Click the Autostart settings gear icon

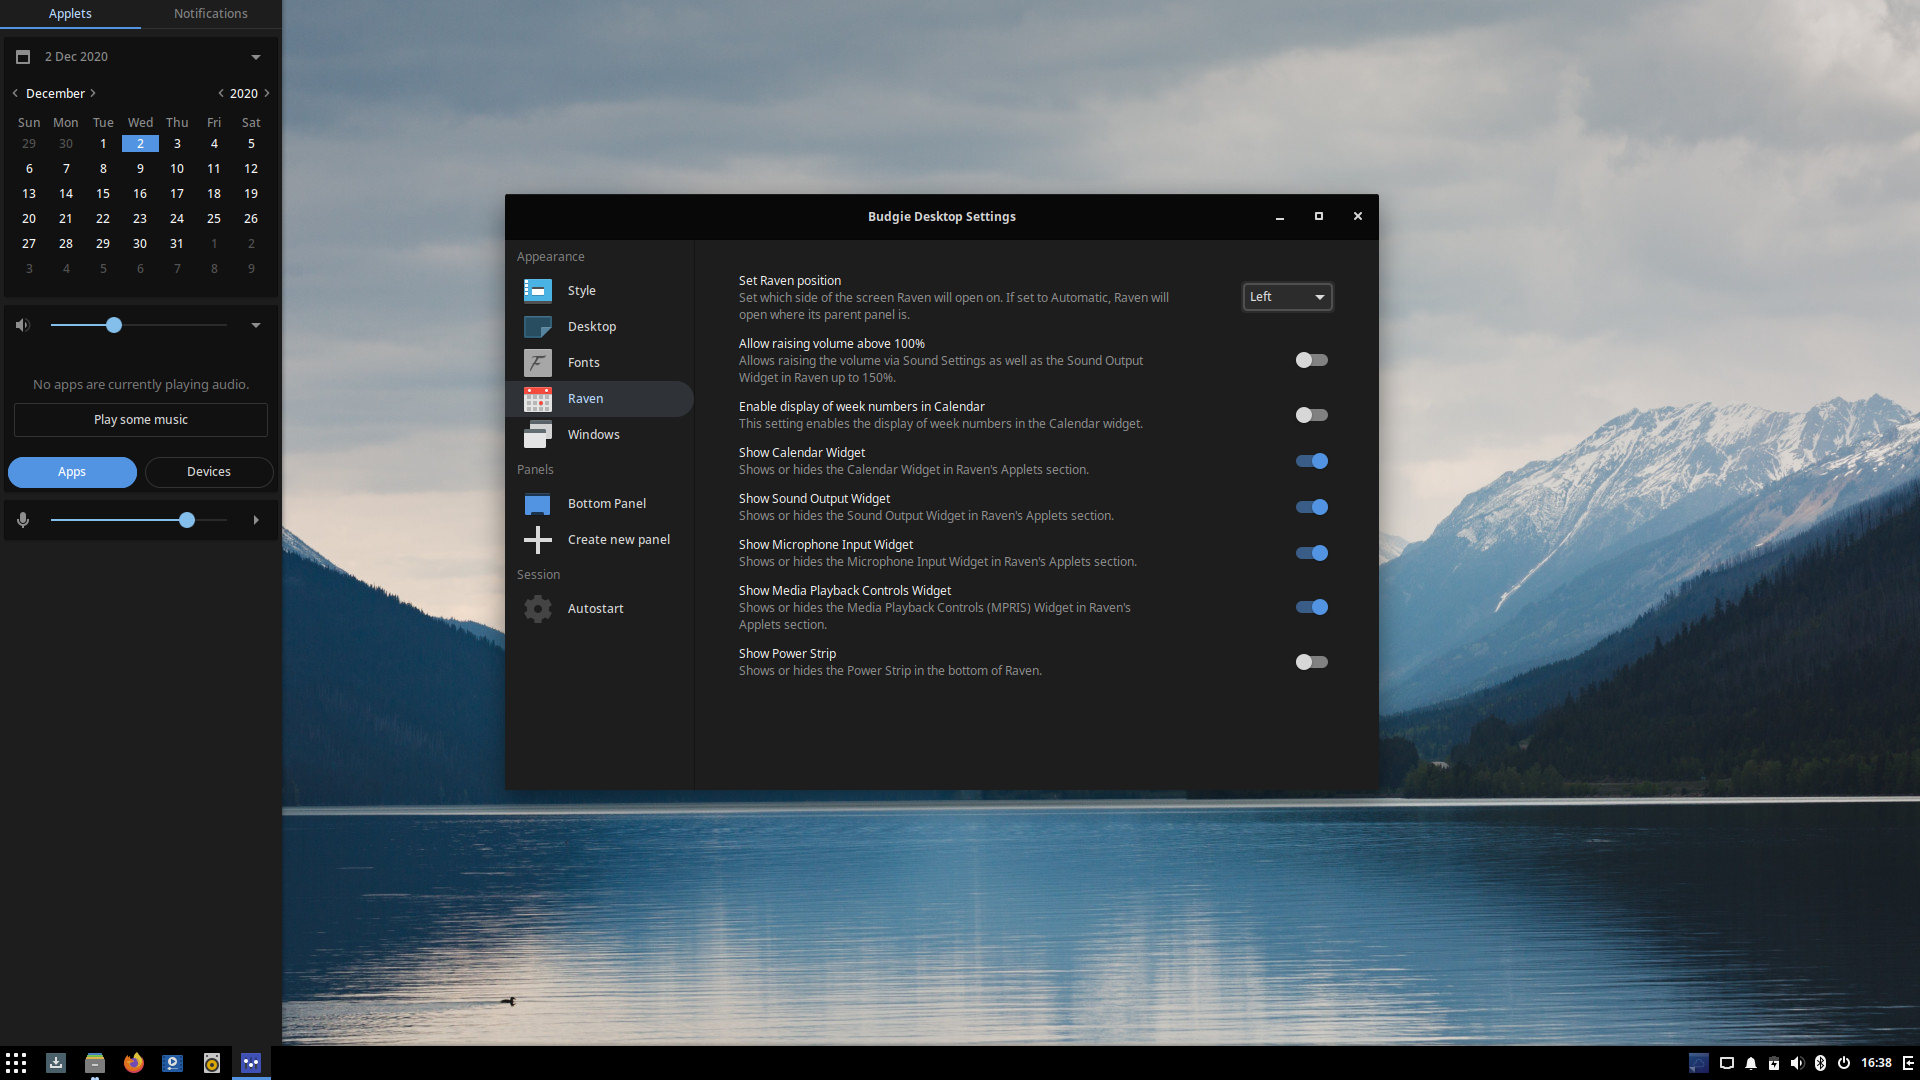(x=538, y=608)
